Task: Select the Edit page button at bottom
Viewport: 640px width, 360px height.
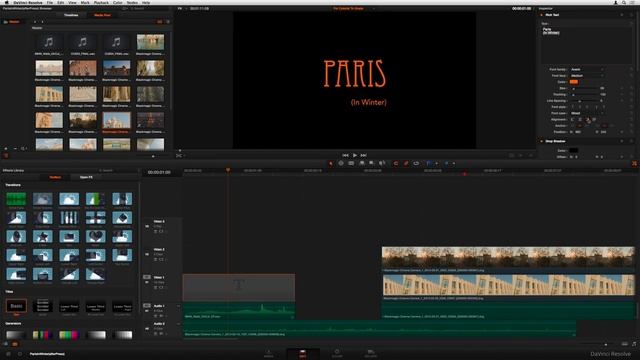Action: [303, 353]
